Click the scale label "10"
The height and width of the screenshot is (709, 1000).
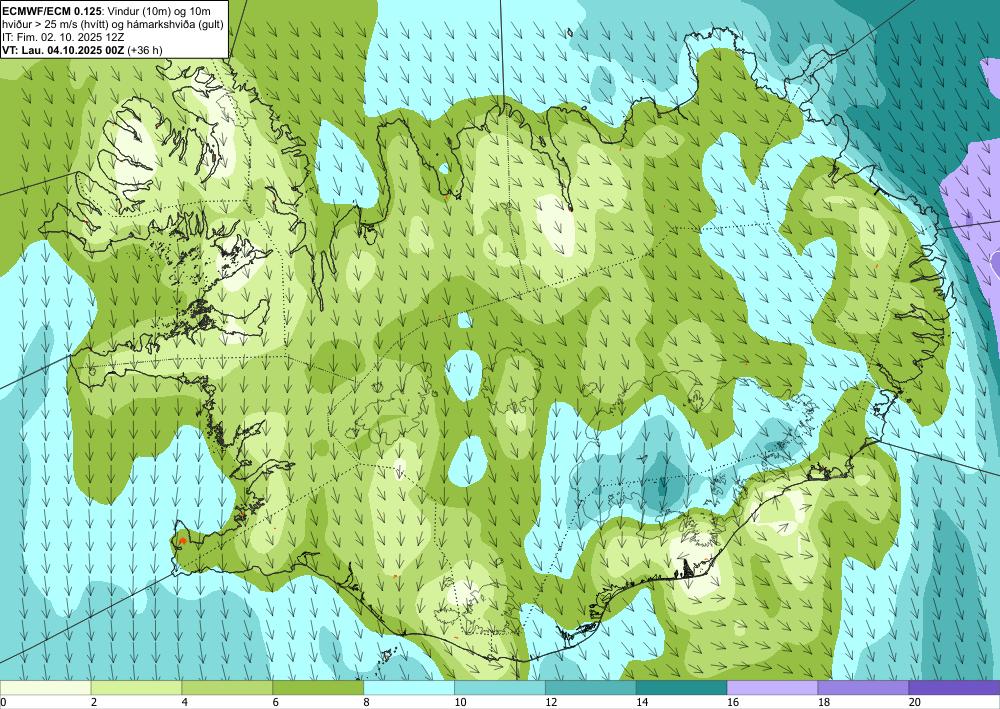(460, 702)
